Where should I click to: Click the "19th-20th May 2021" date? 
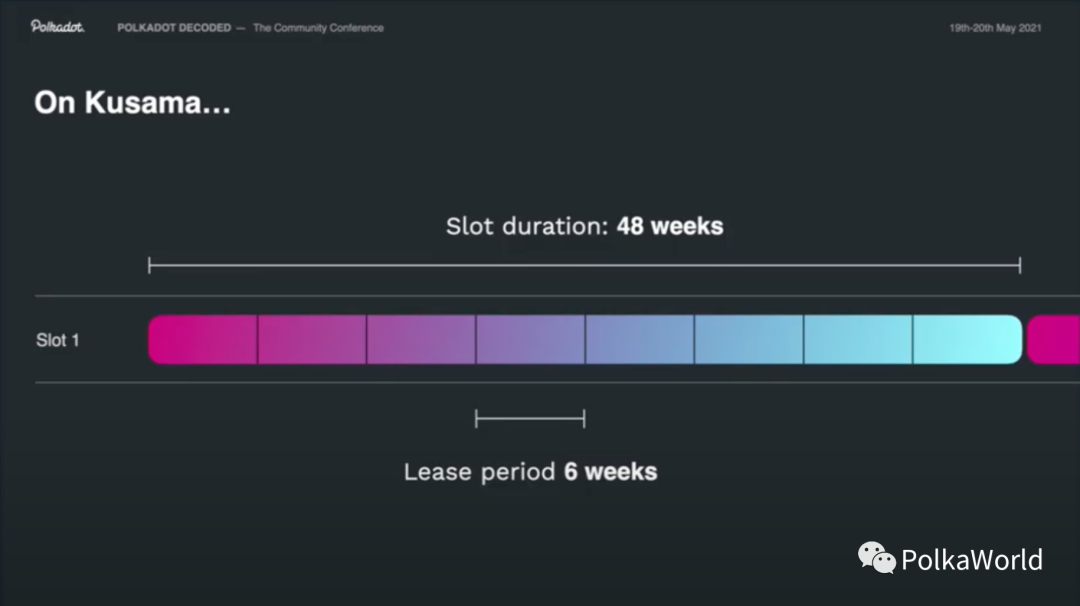(995, 28)
